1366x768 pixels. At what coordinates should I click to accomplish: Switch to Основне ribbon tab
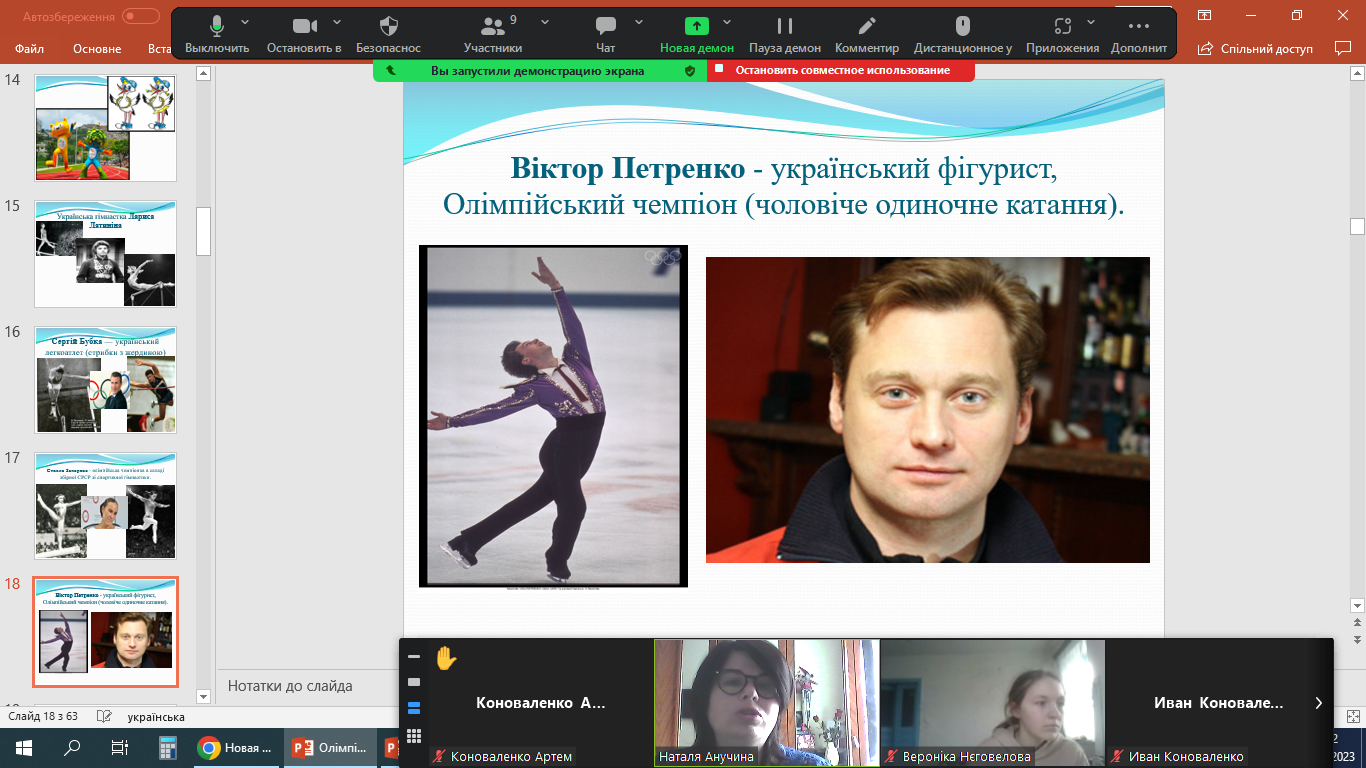pos(97,48)
